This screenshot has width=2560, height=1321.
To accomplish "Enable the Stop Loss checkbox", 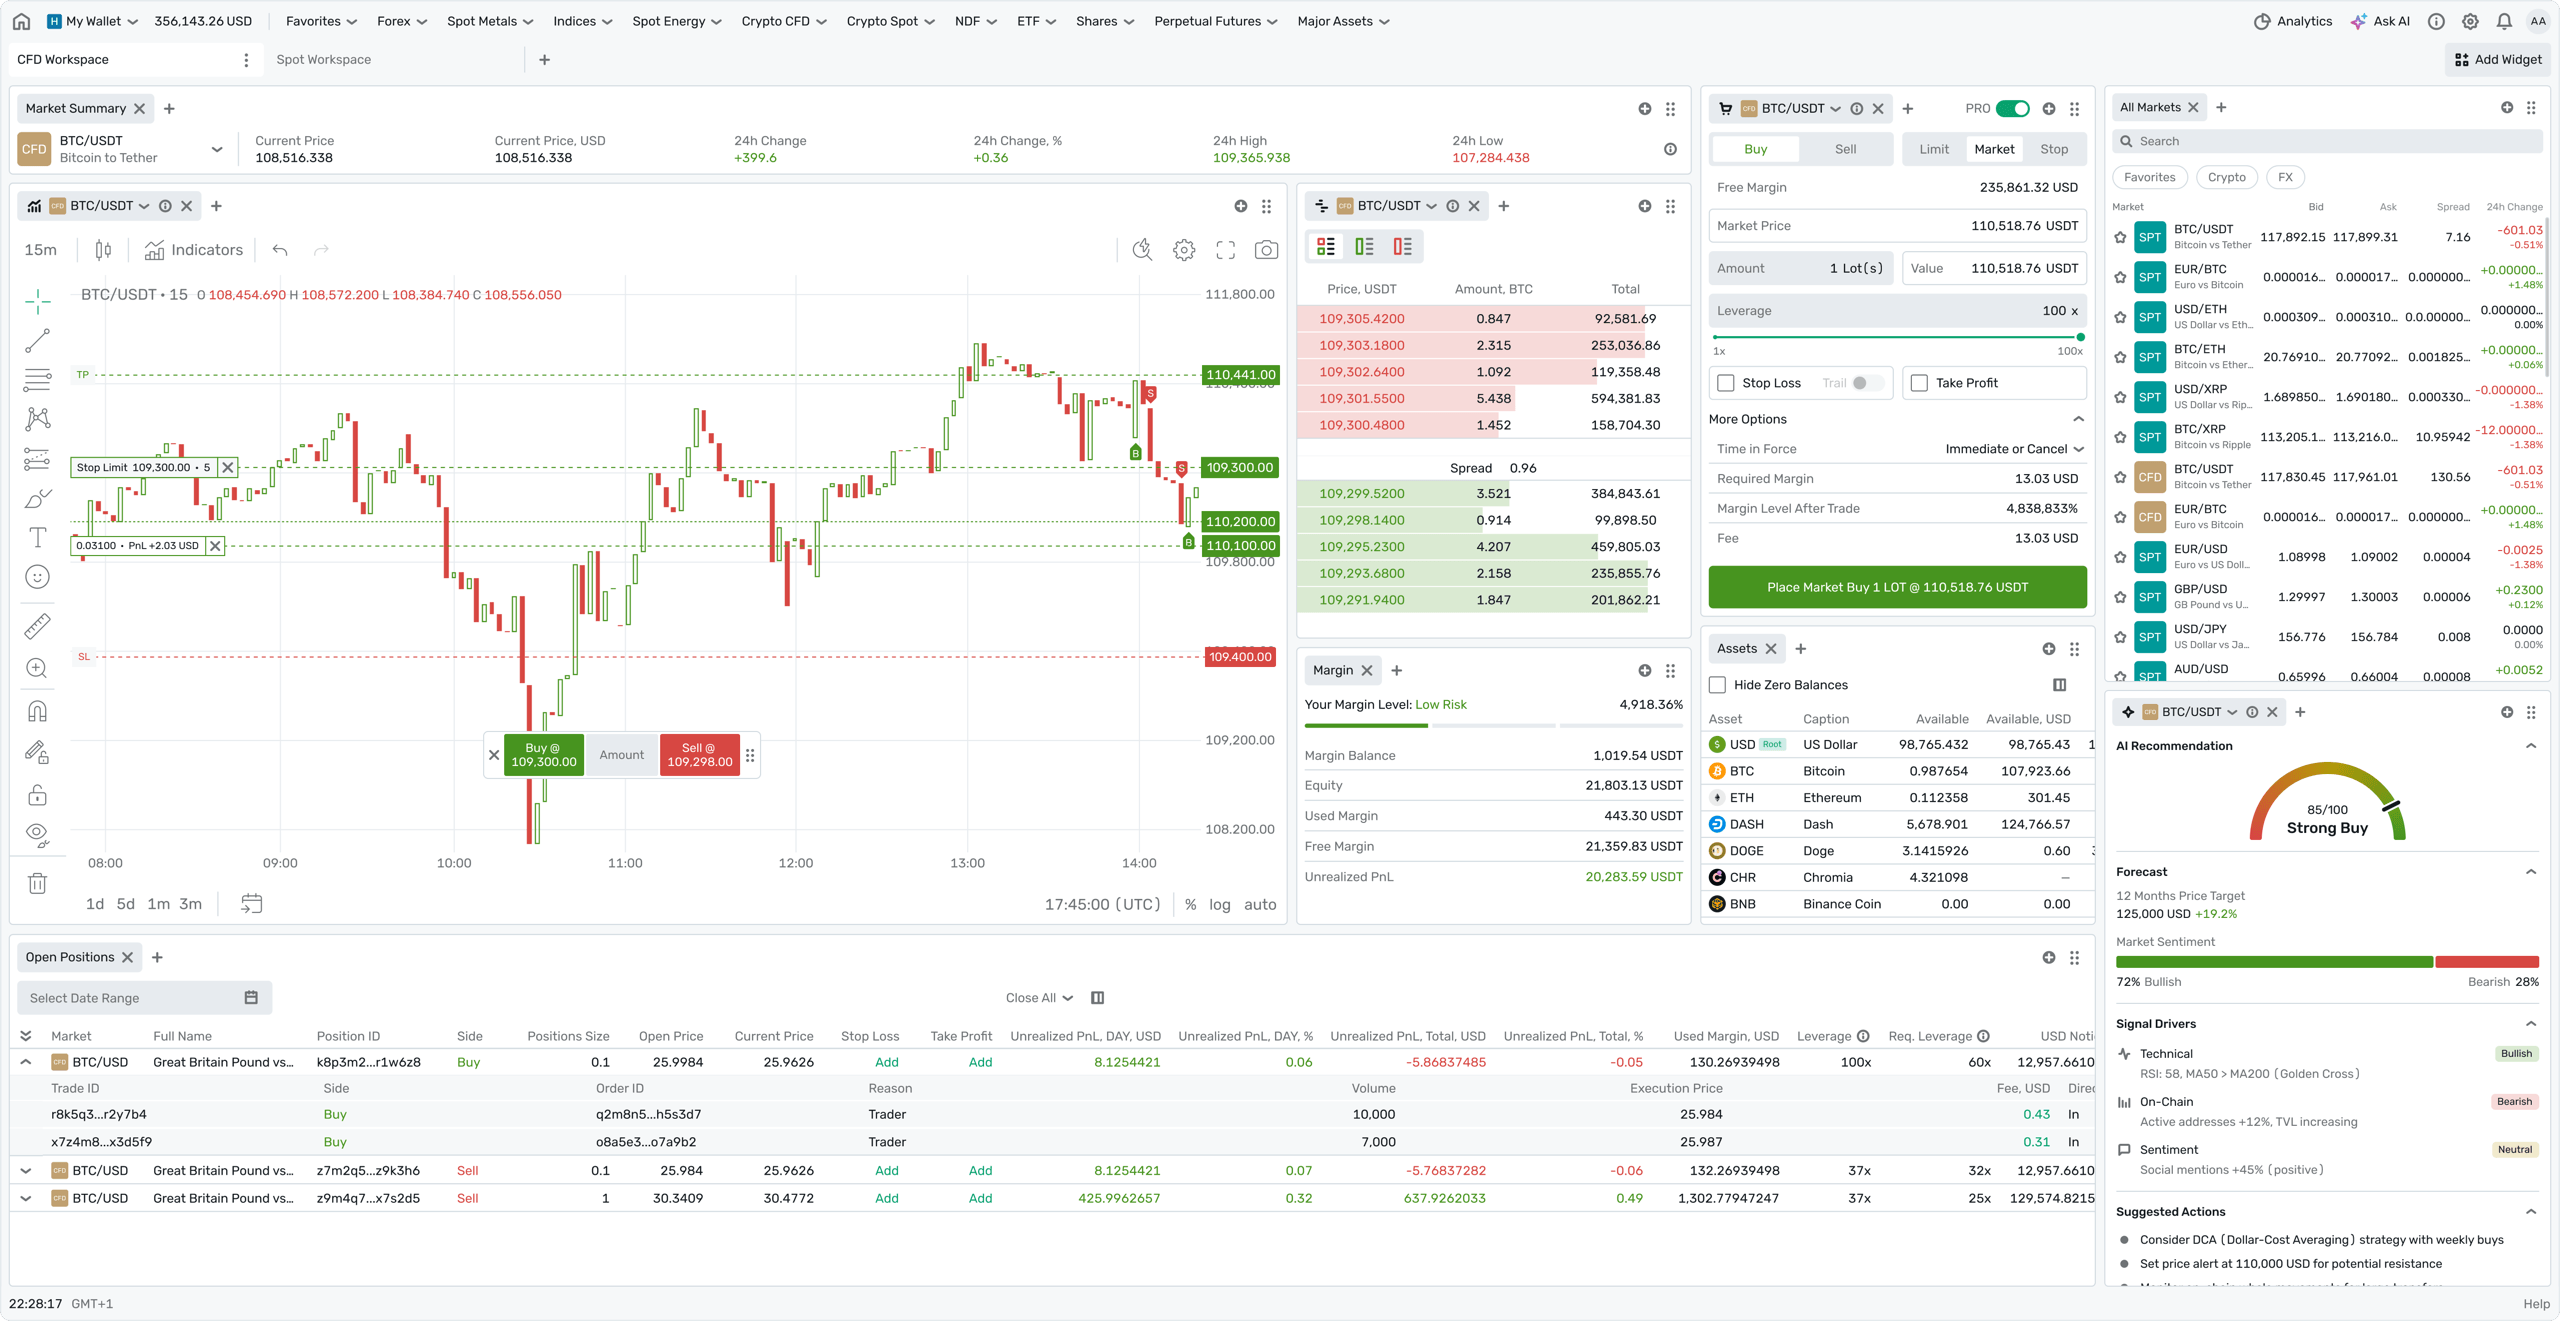I will (1726, 383).
